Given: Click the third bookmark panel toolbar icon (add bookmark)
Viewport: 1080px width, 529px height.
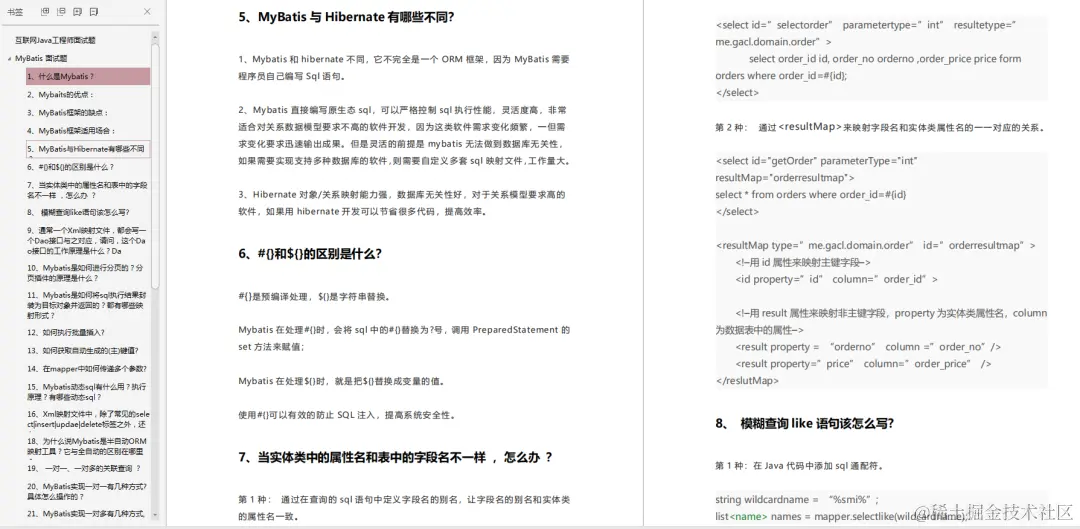Looking at the screenshot, I should (77, 12).
